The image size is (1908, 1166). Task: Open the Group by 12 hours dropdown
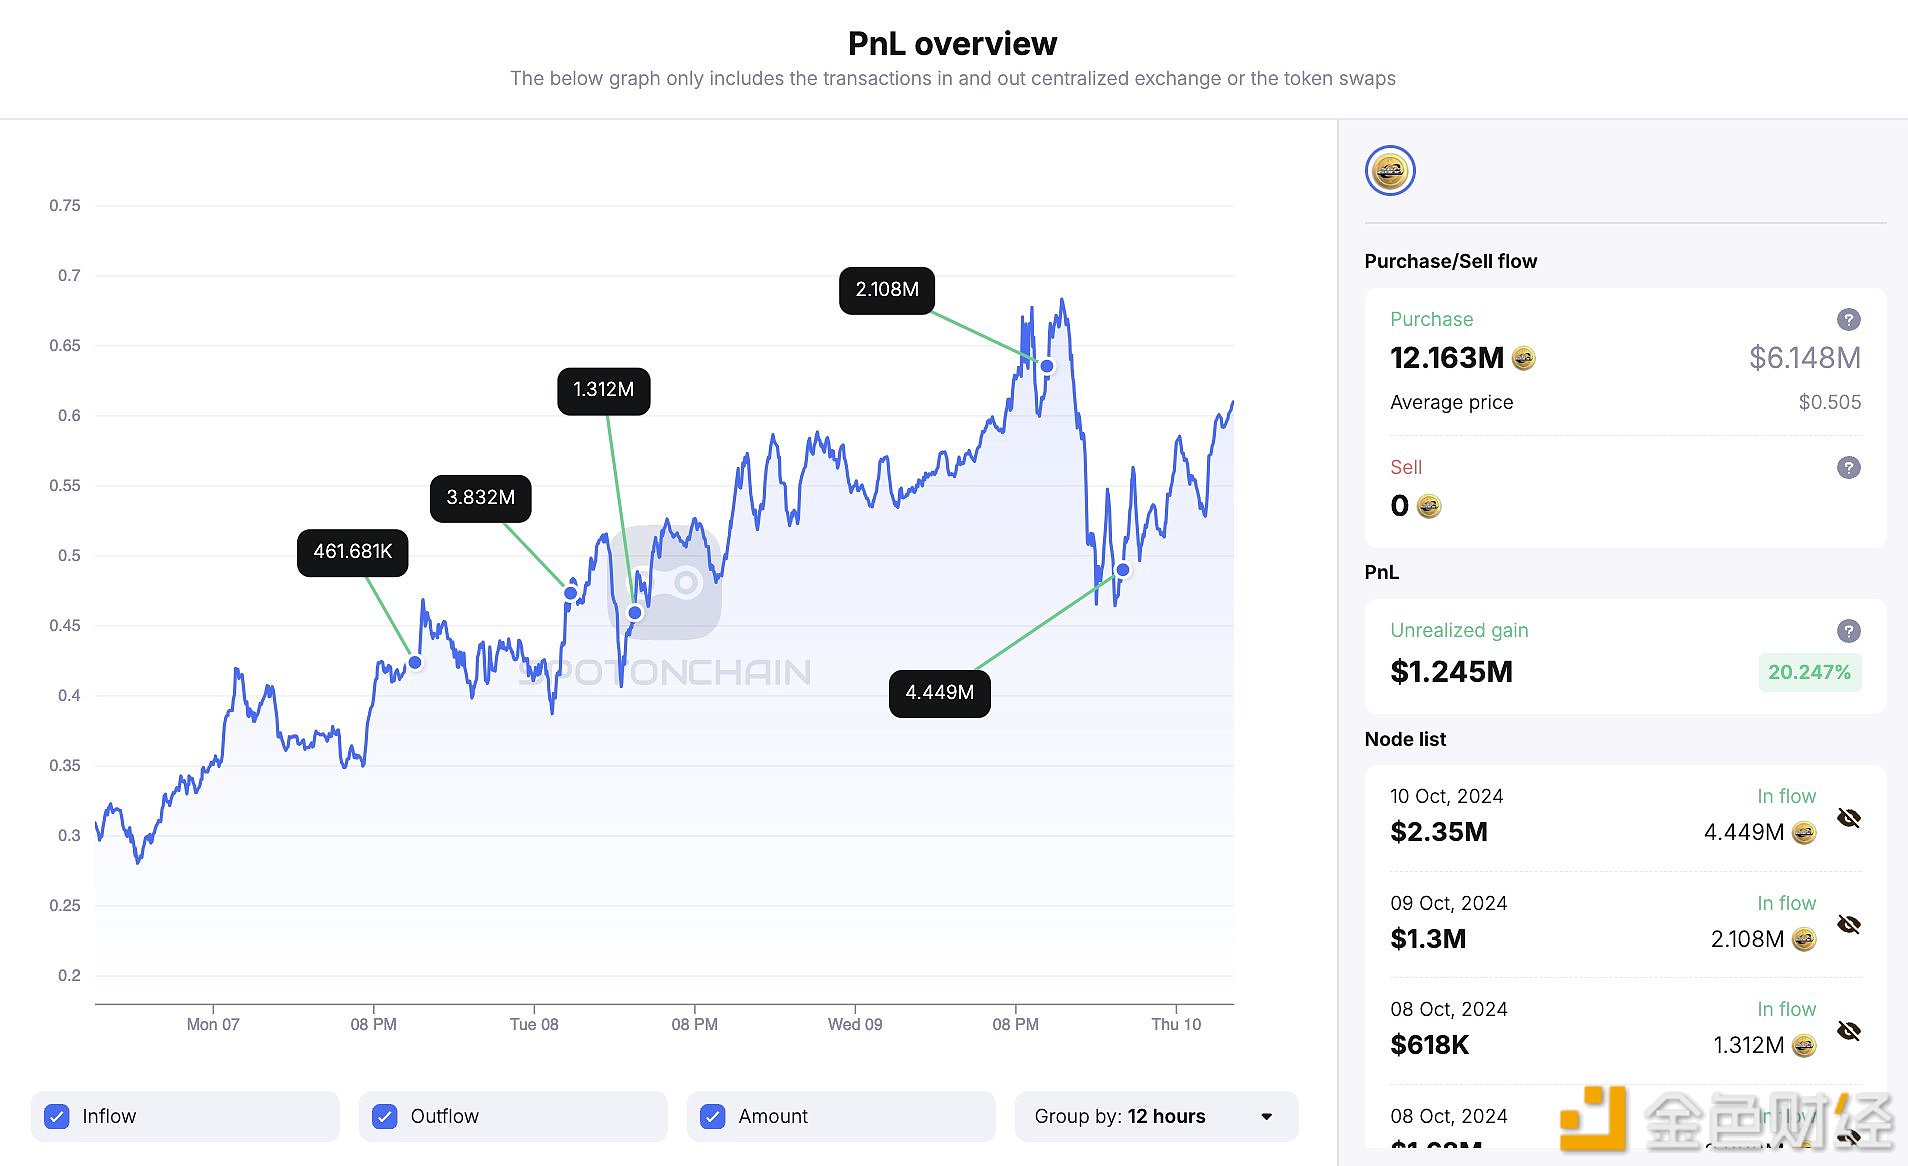pos(1155,1117)
